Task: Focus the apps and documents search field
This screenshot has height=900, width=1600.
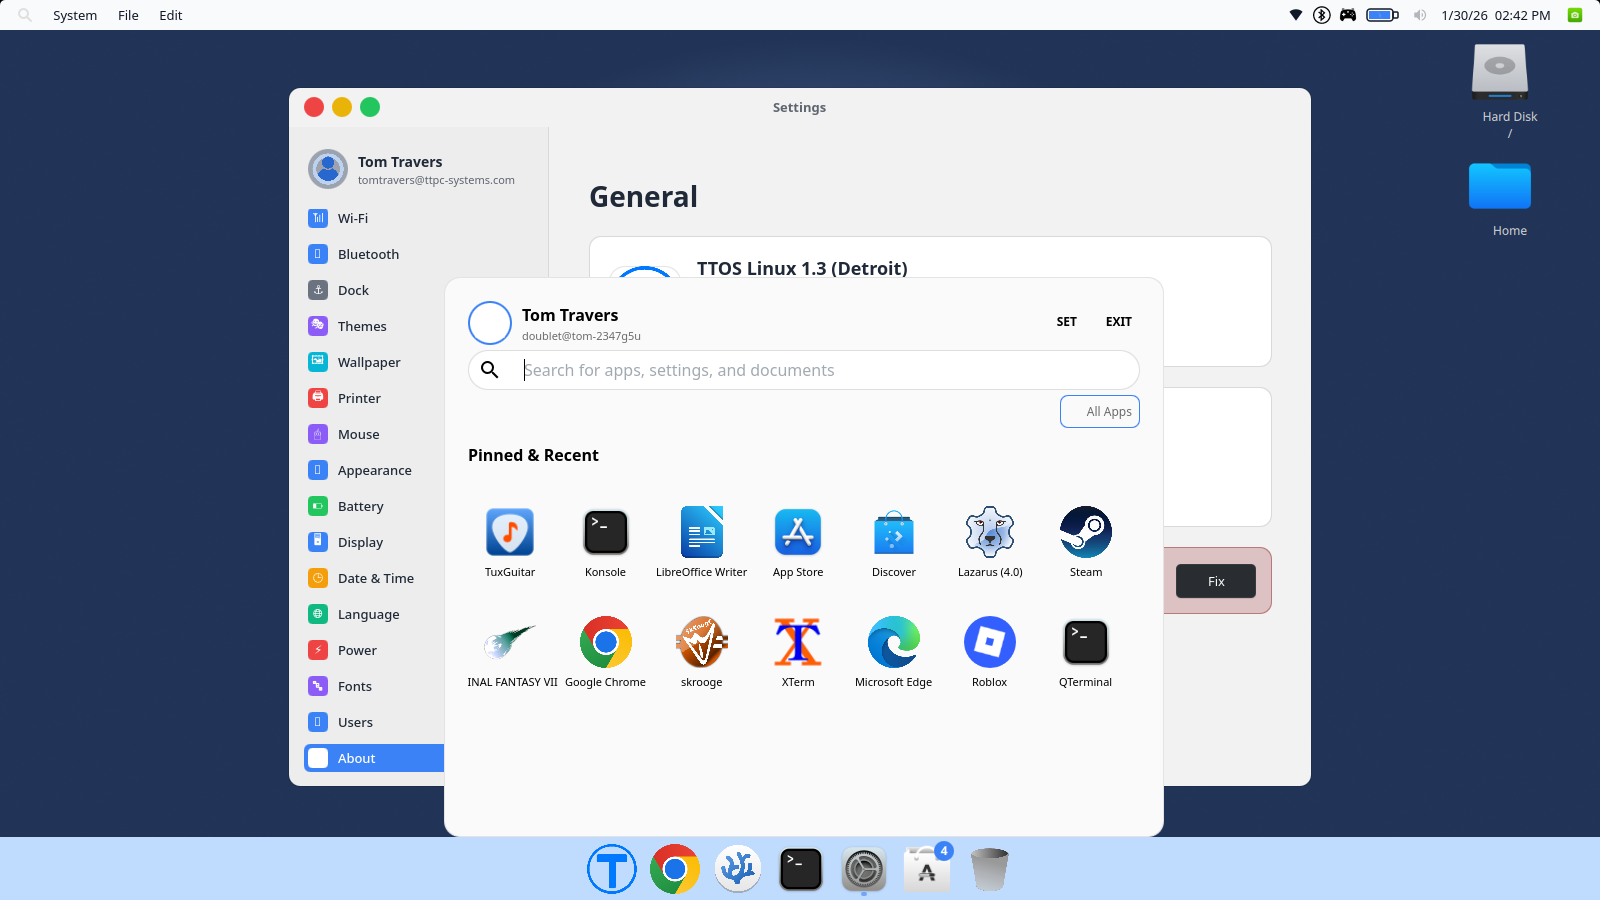Action: click(804, 370)
